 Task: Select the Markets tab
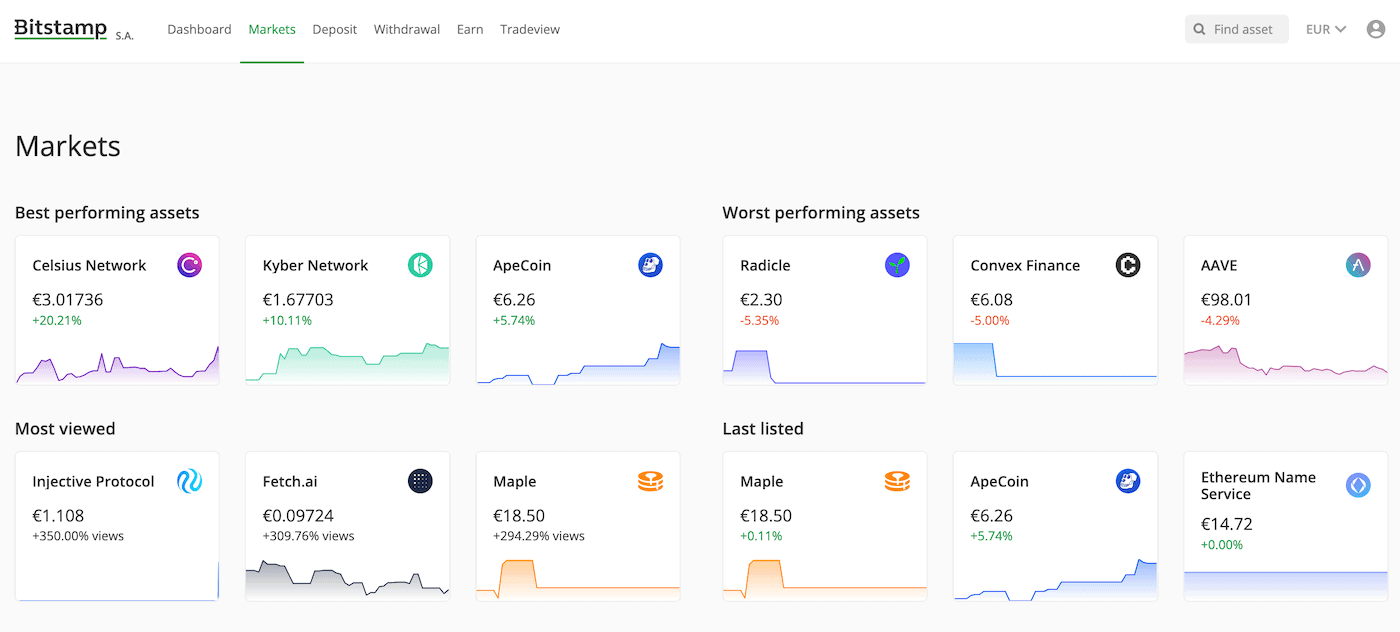[x=272, y=29]
